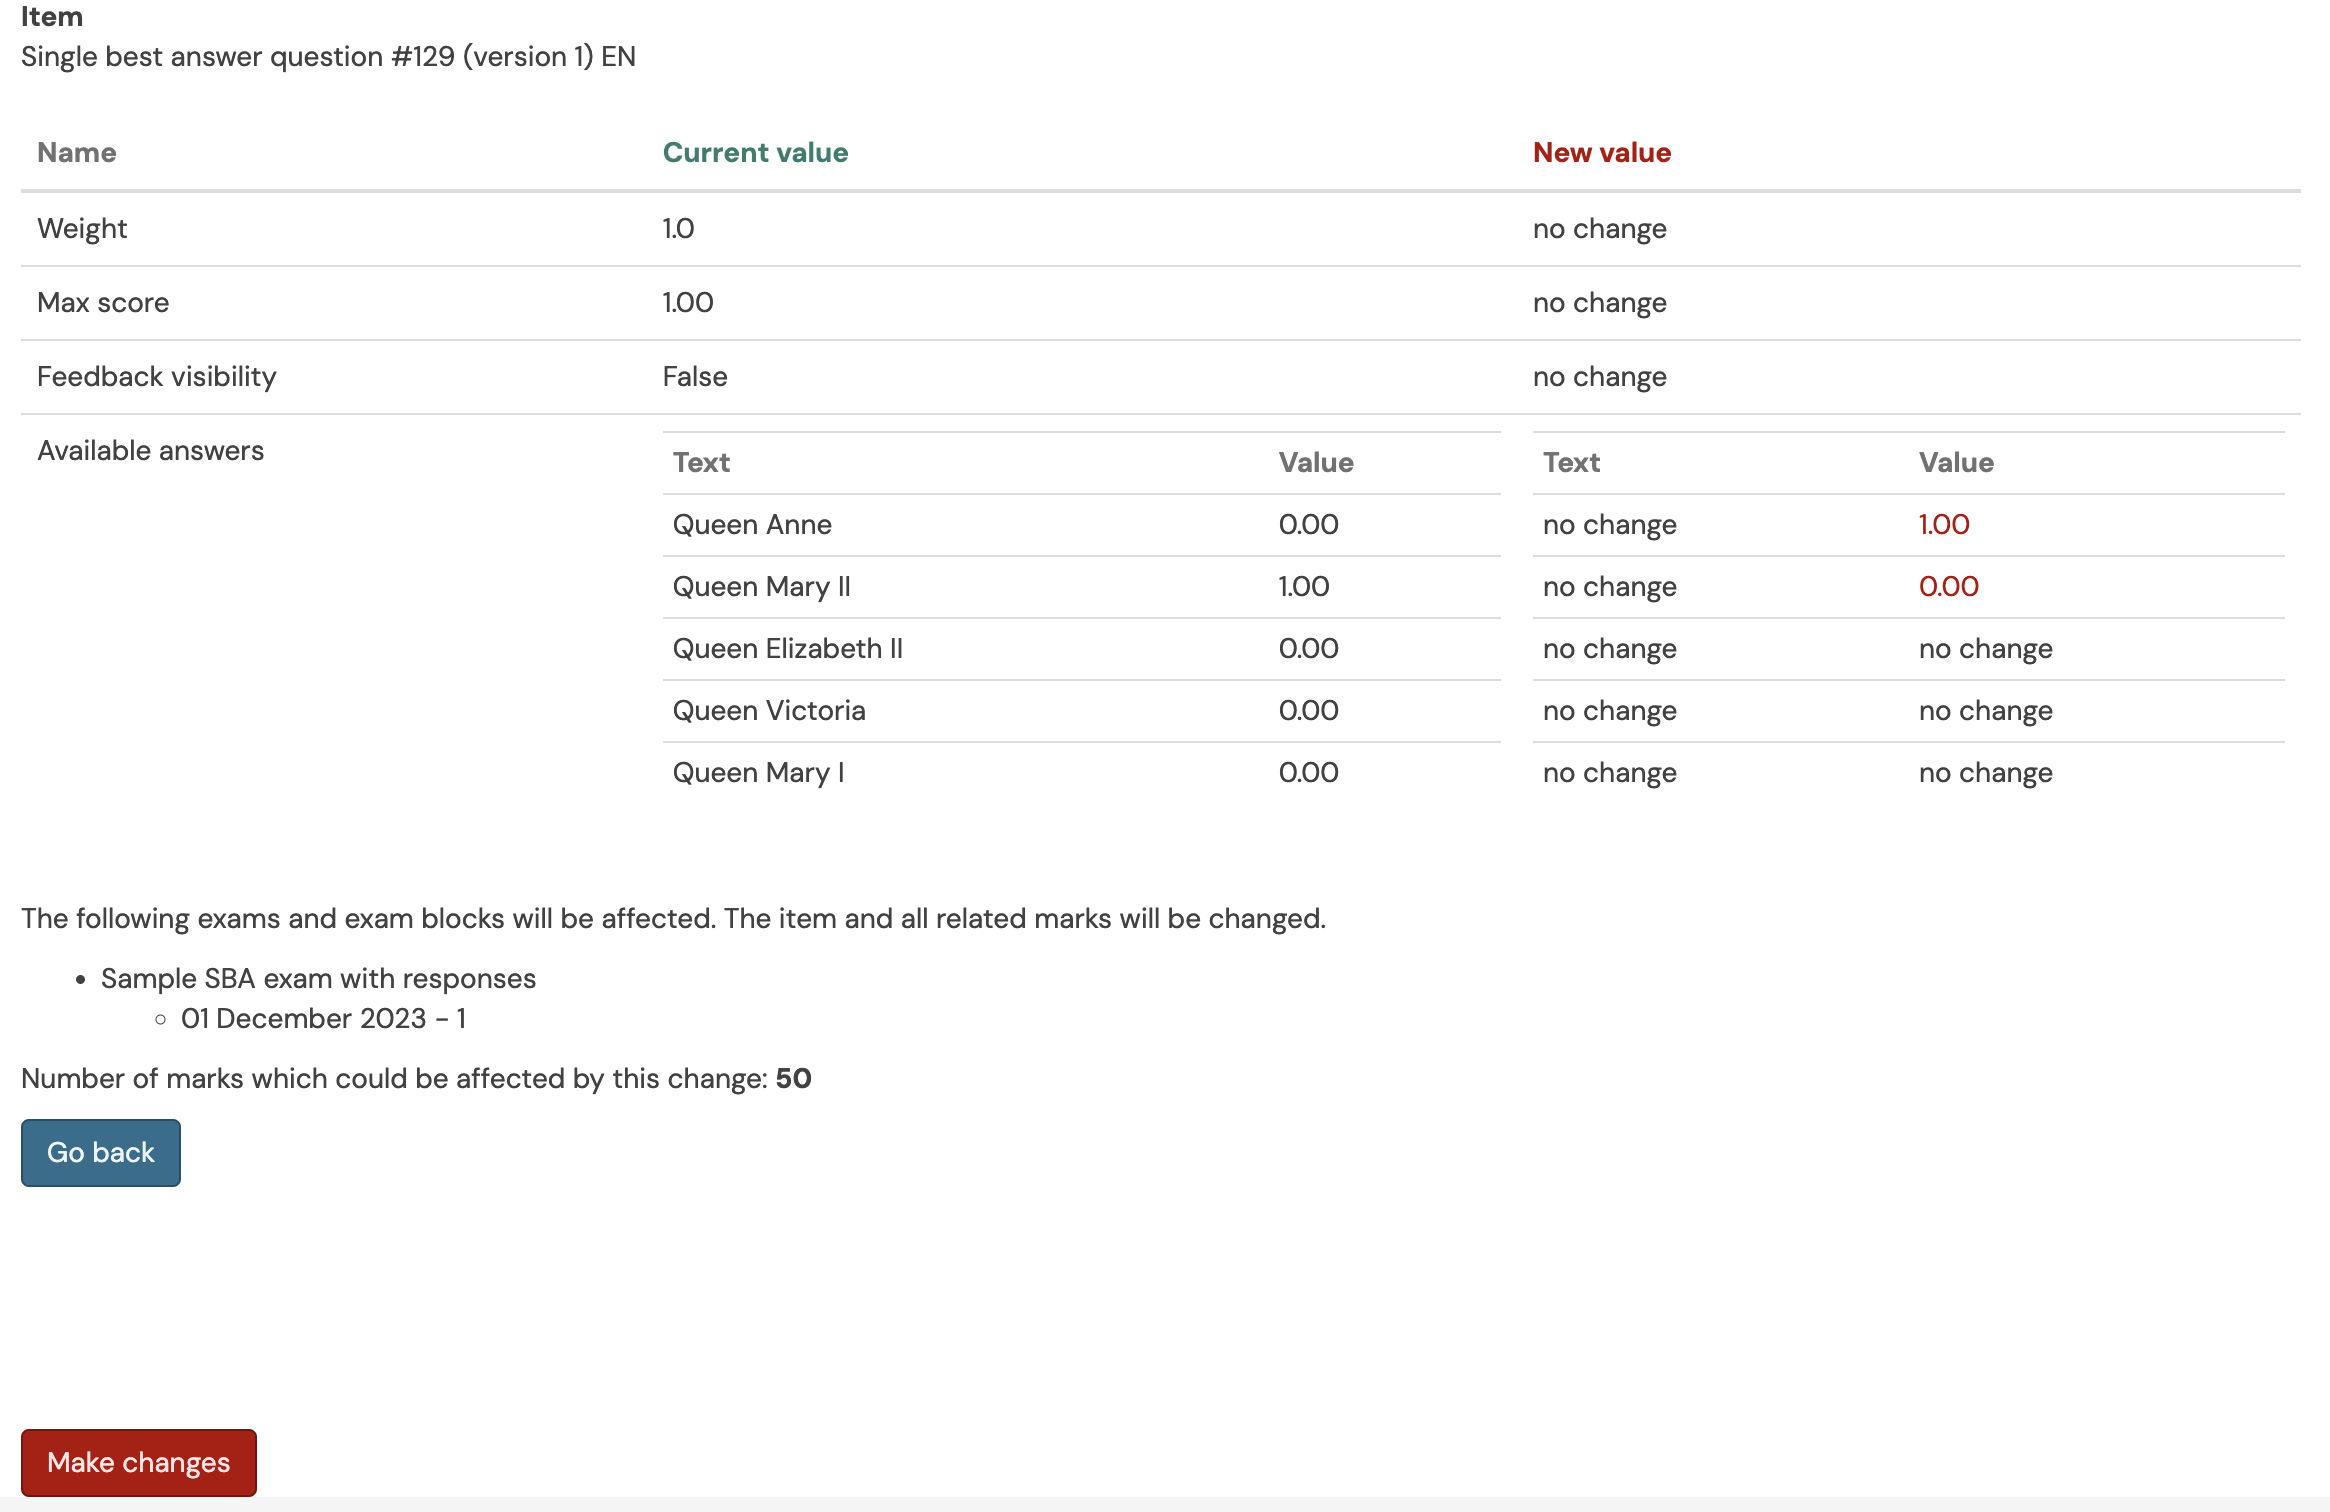Click the Available answers label
Image resolution: width=2330 pixels, height=1512 pixels.
click(x=151, y=450)
